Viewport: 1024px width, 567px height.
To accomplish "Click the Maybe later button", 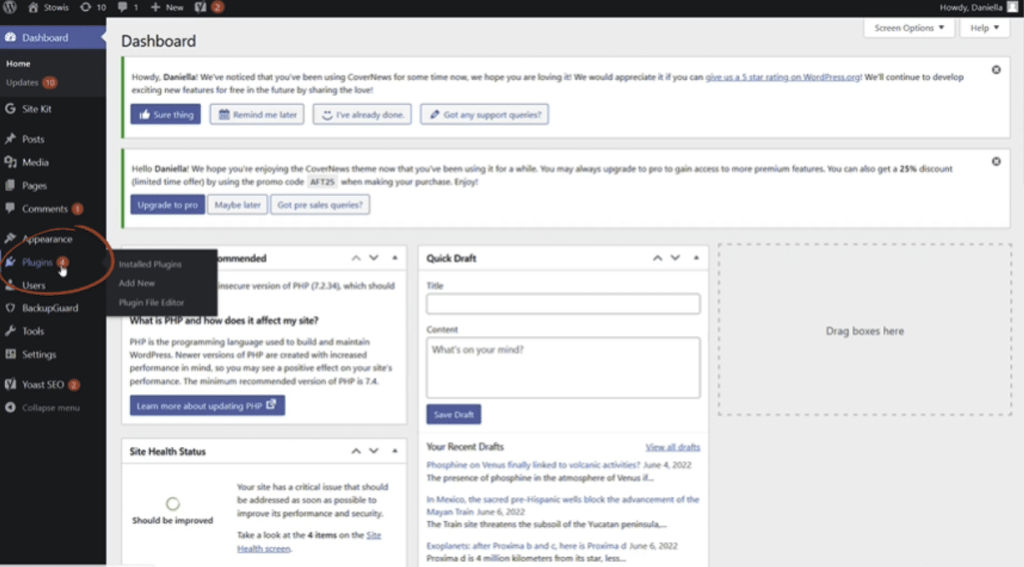I will [x=237, y=204].
